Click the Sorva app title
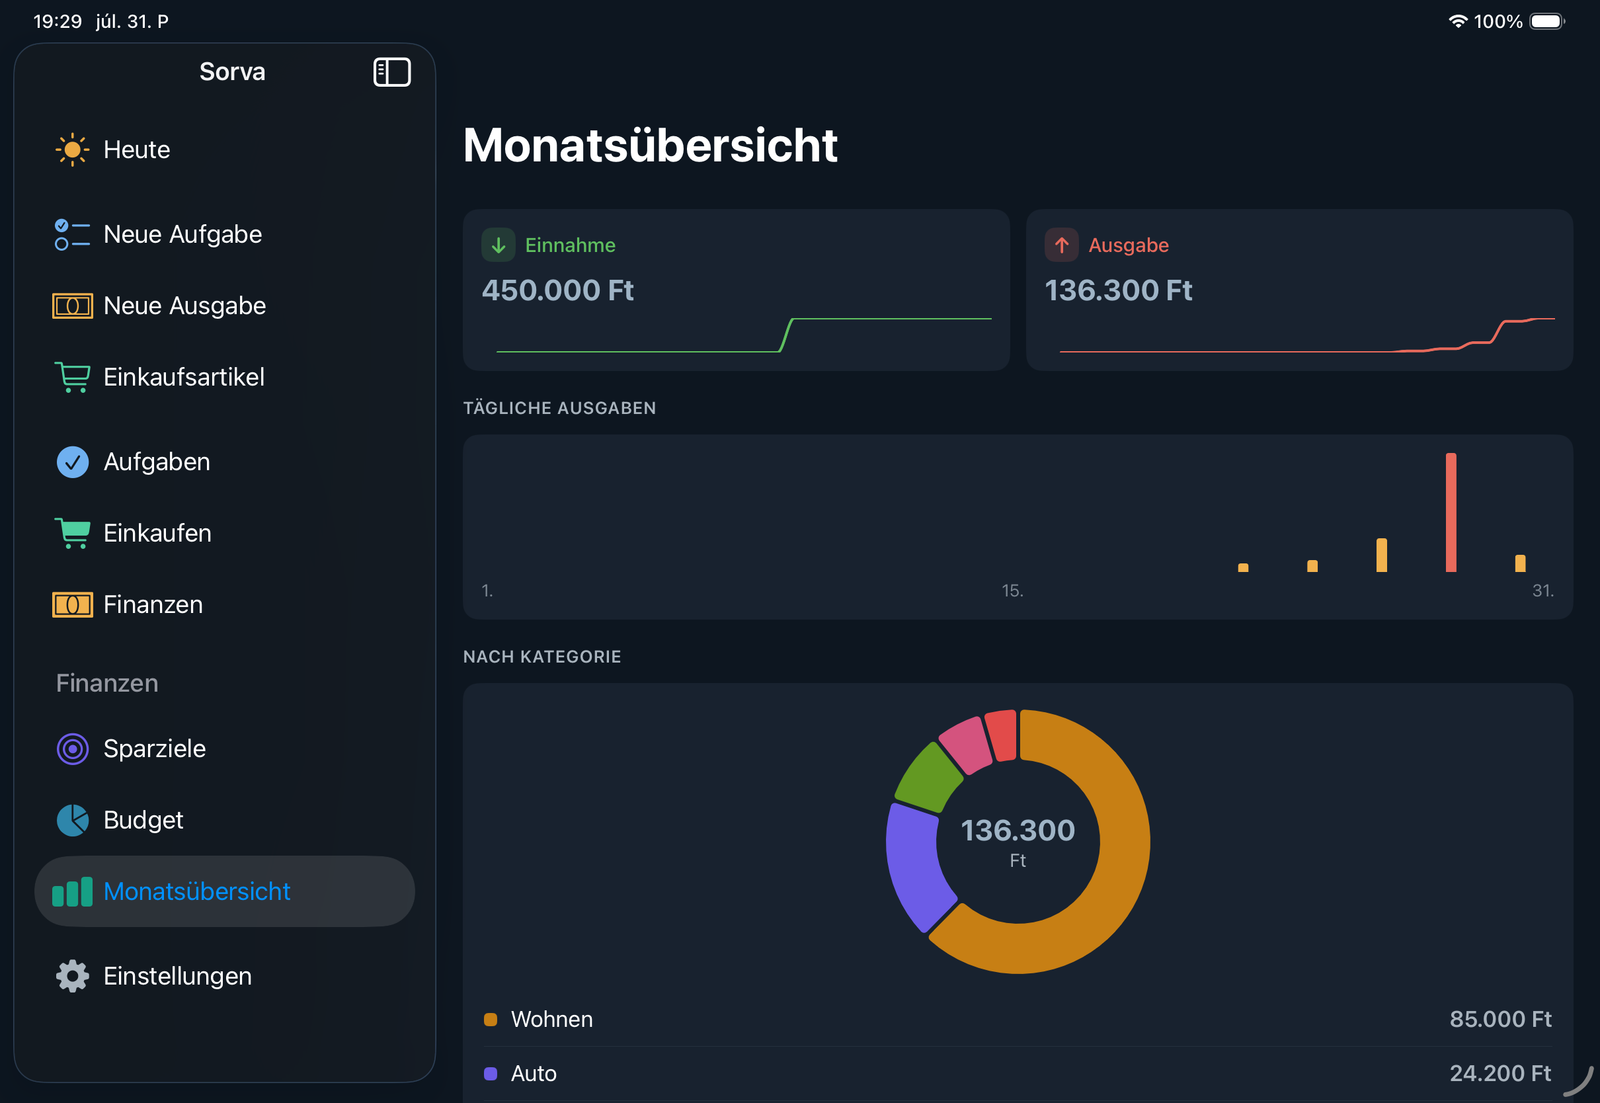Image resolution: width=1600 pixels, height=1103 pixels. coord(232,72)
